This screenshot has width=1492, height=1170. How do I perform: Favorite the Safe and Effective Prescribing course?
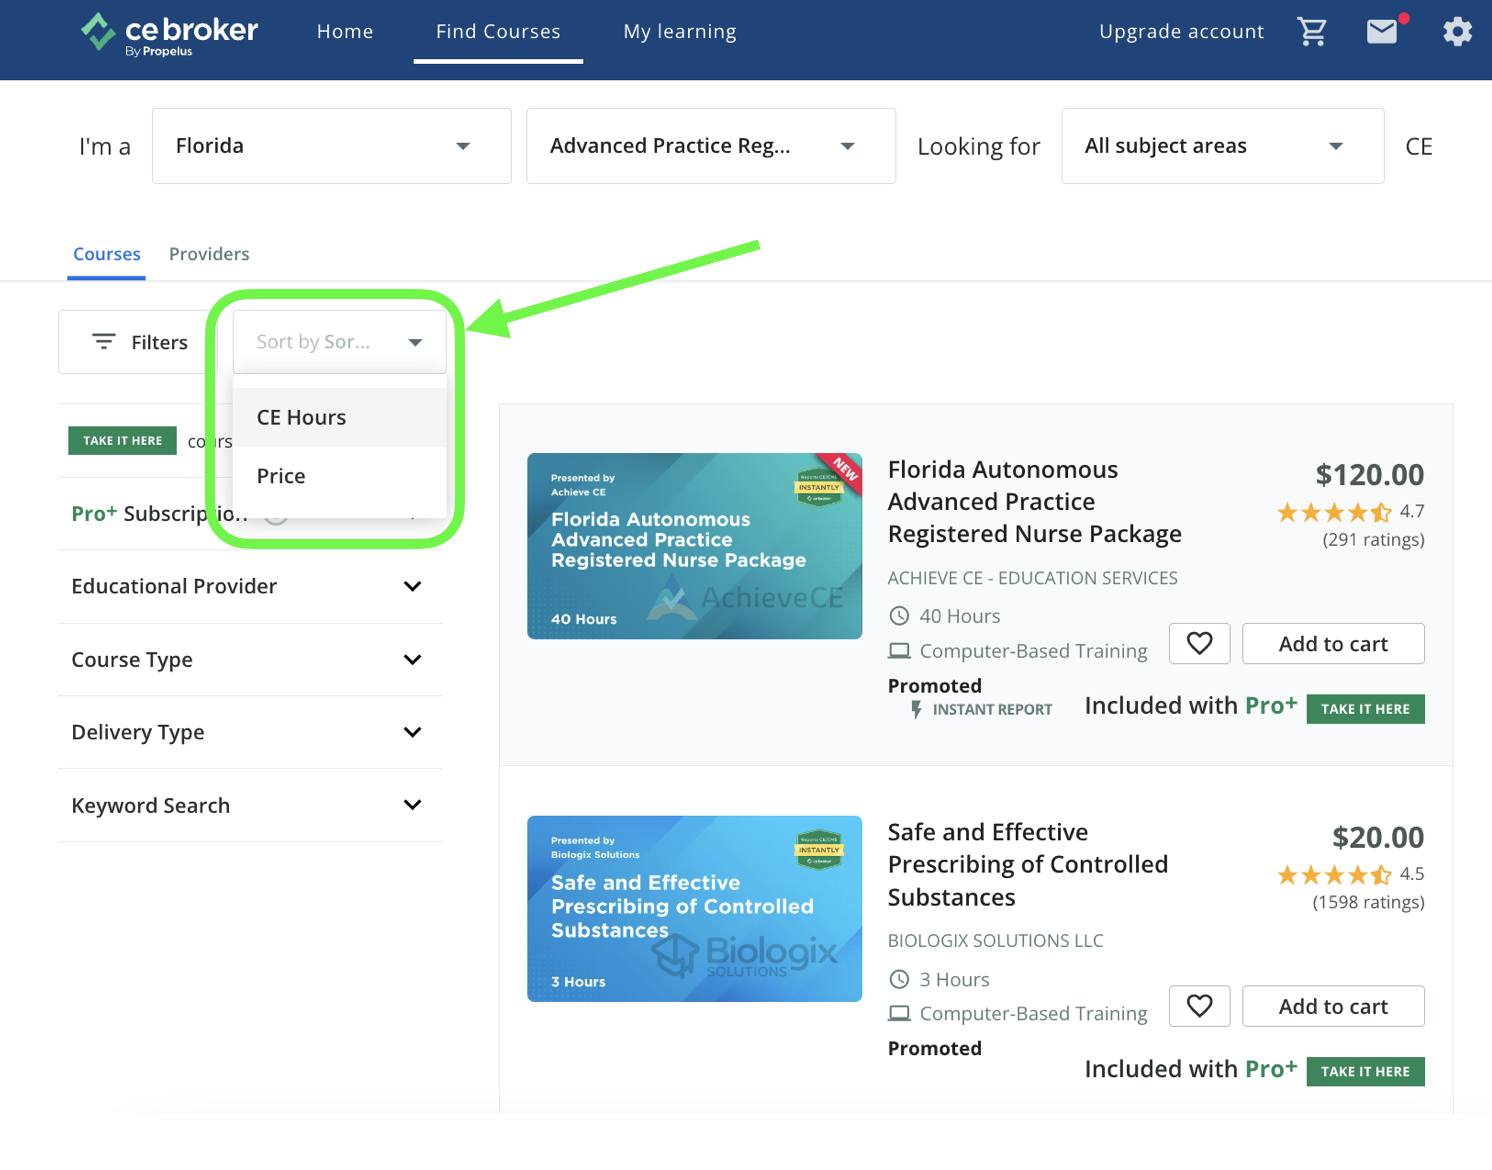(1199, 1006)
